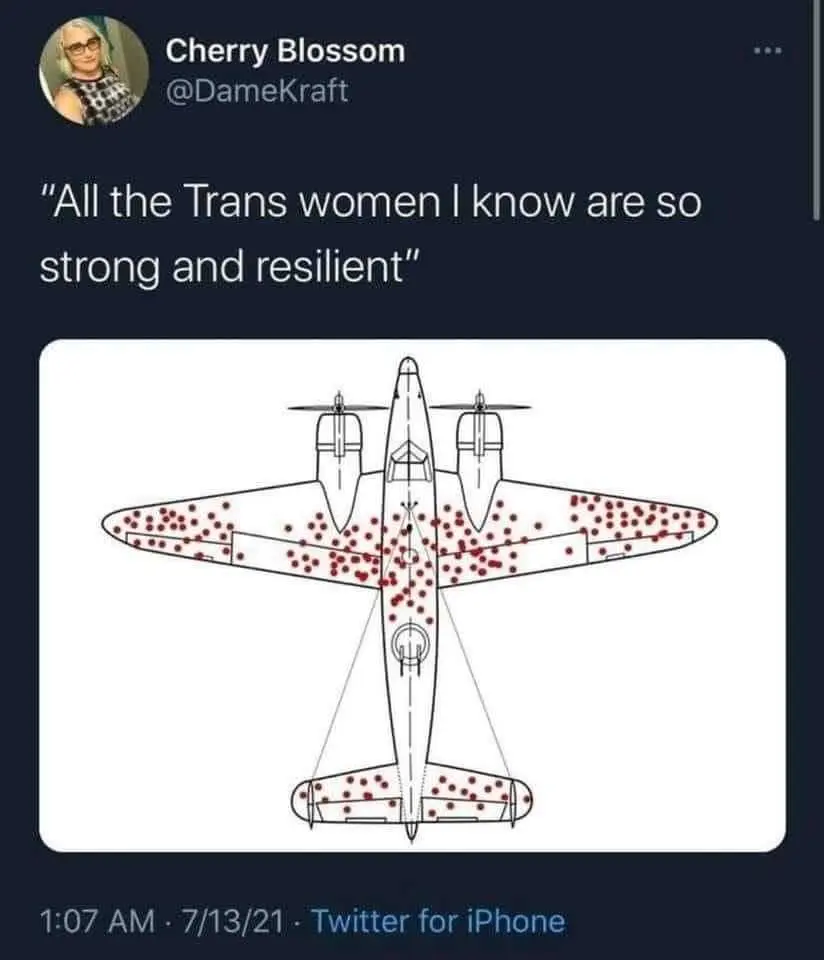The height and width of the screenshot is (960, 824).
Task: Select the quote "All the Trans women I know are so"
Action: click(371, 203)
